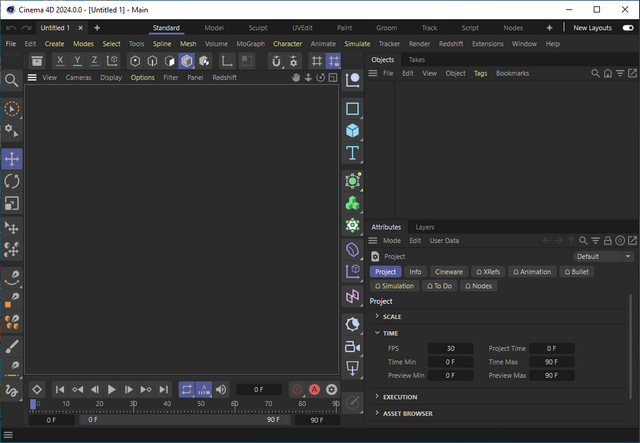
Task: Enable the Autokeying button
Action: click(x=314, y=390)
